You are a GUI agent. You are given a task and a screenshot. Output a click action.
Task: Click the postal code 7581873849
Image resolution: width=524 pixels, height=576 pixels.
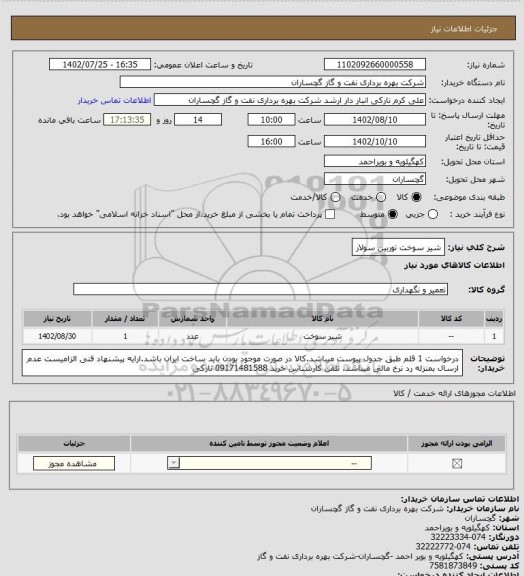(453, 566)
